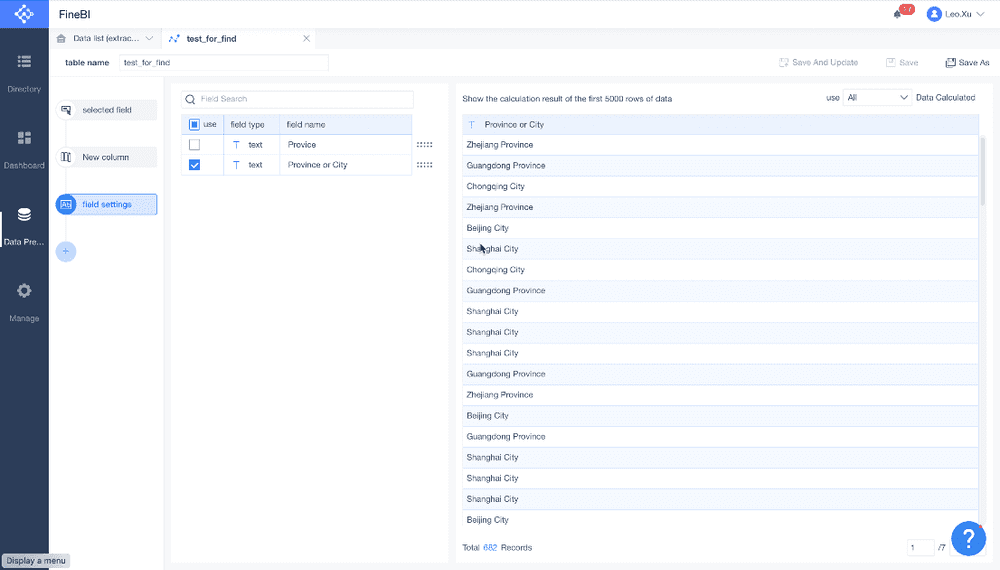Open the blue help question mark
Viewport: 1000px width, 570px height.
click(x=968, y=538)
